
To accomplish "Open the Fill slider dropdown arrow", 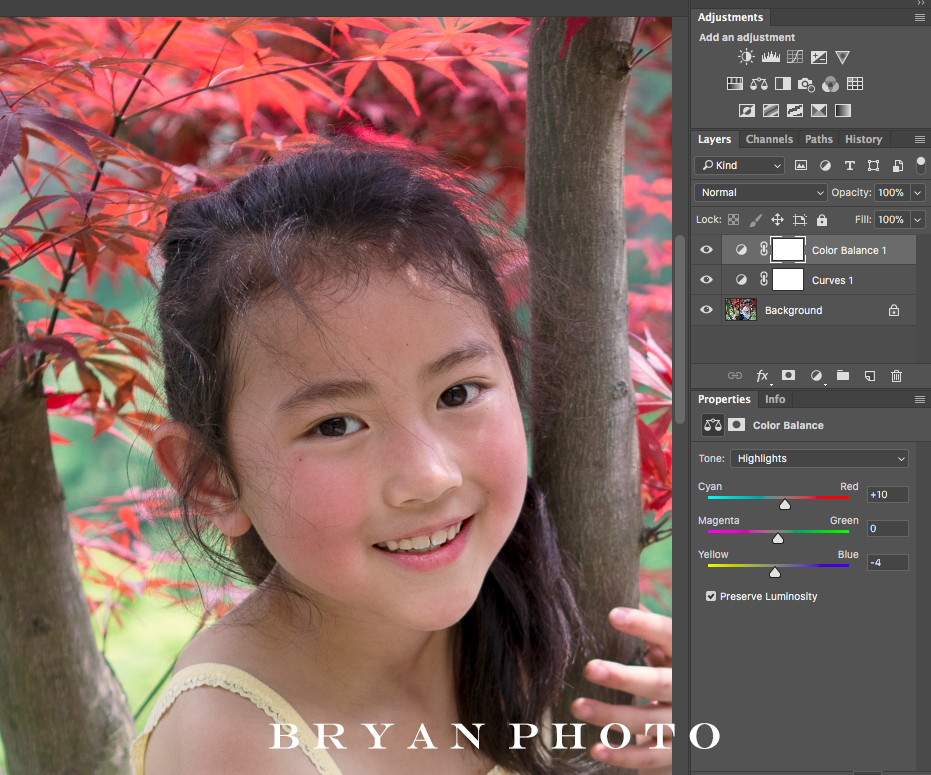I will pyautogui.click(x=918, y=220).
